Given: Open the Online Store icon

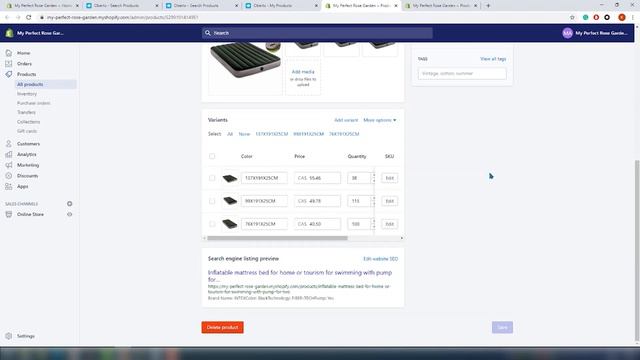Looking at the screenshot, I should coord(9,214).
